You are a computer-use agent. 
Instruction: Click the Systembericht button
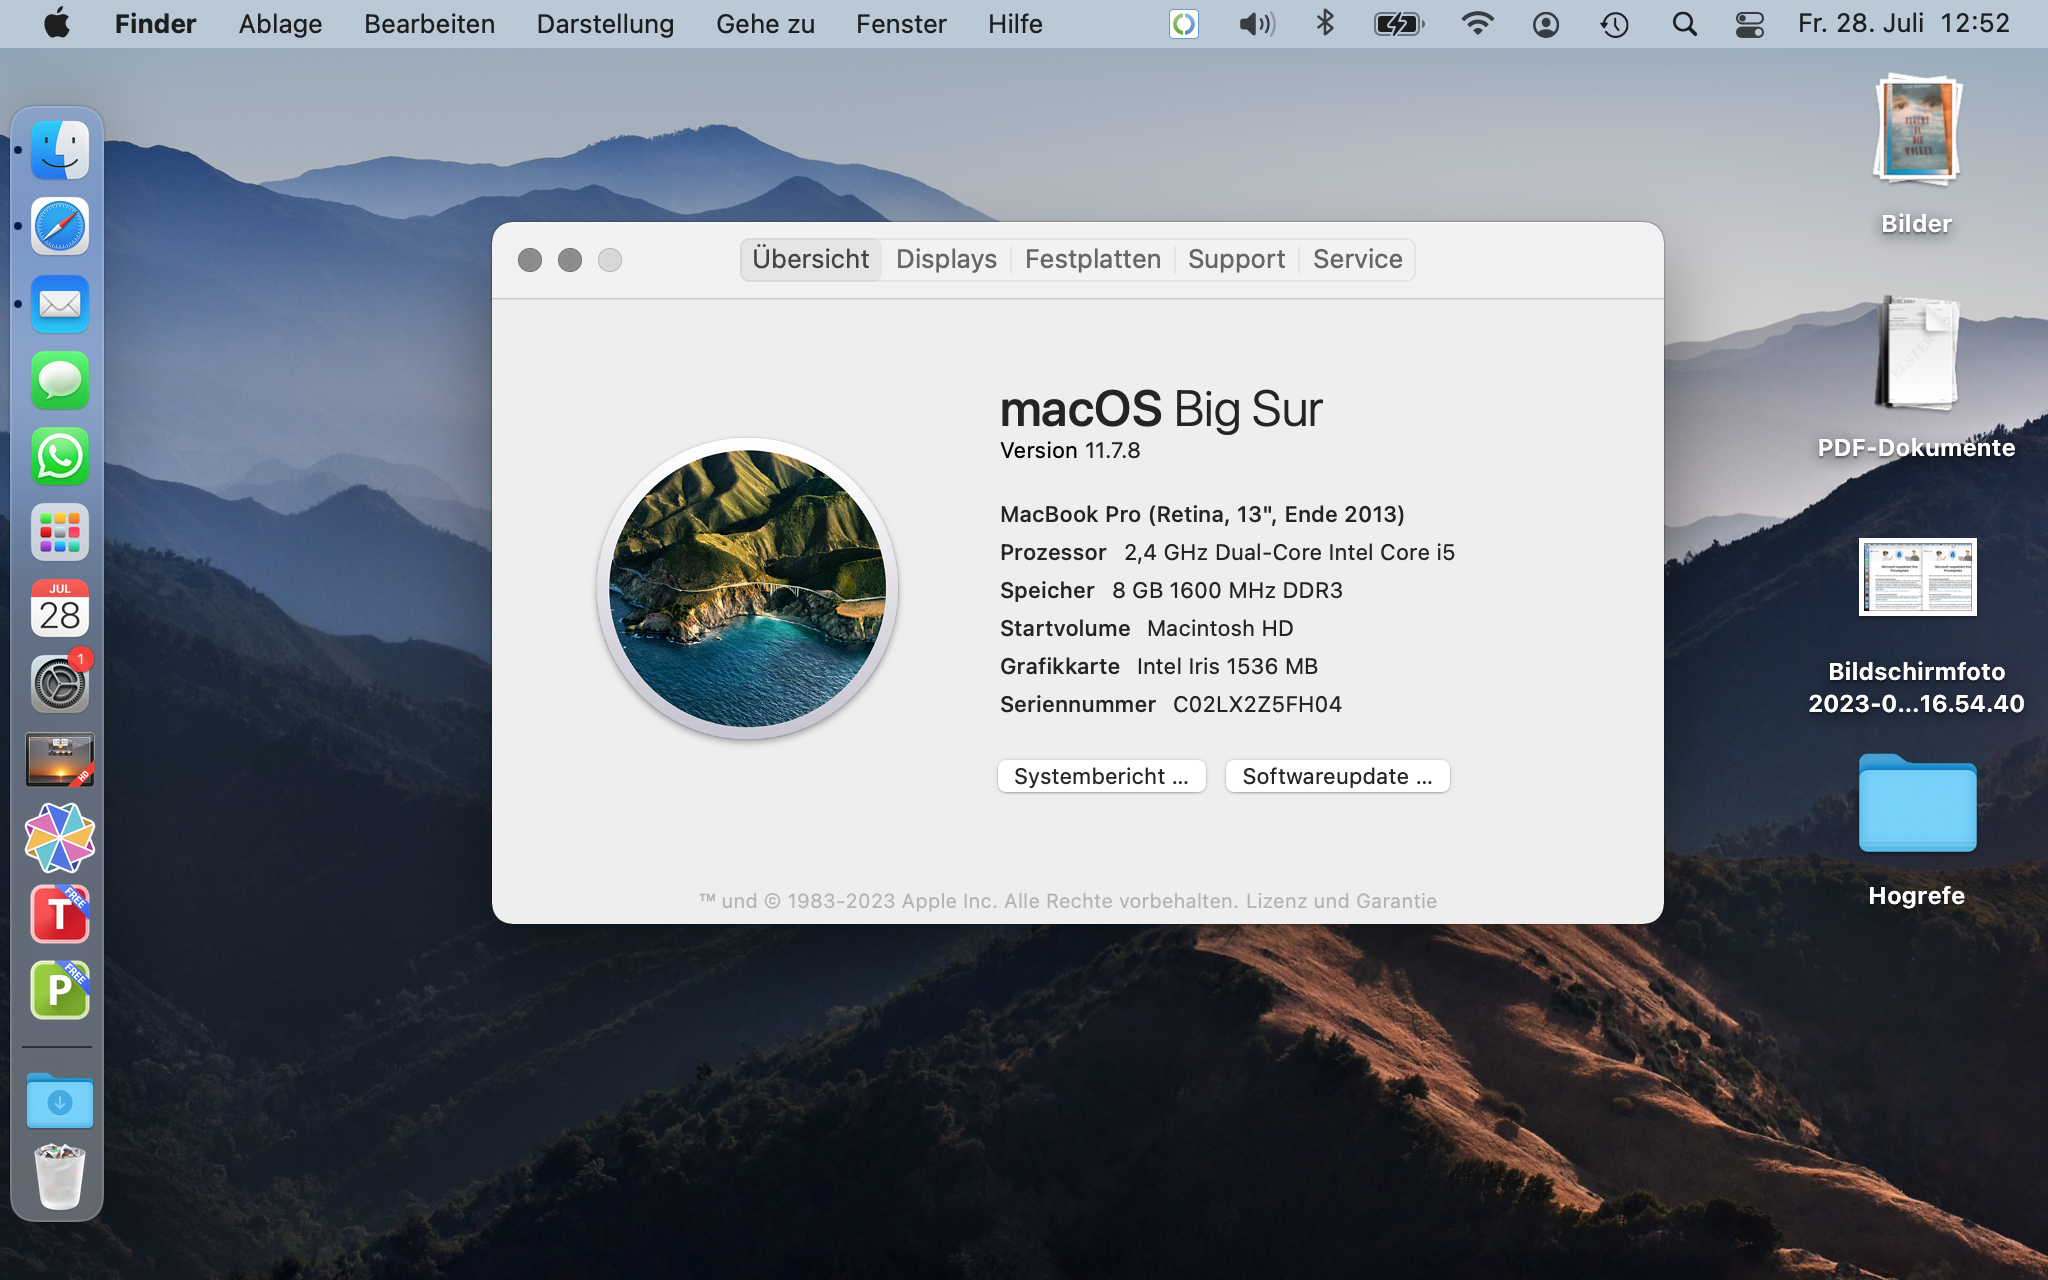tap(1101, 776)
